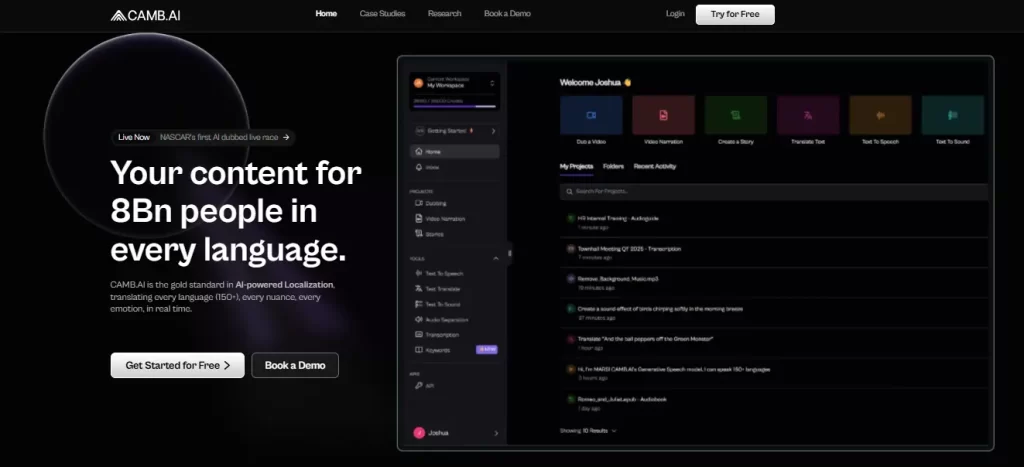Open the Create a Story tile
1024x467 pixels.
pyautogui.click(x=736, y=116)
